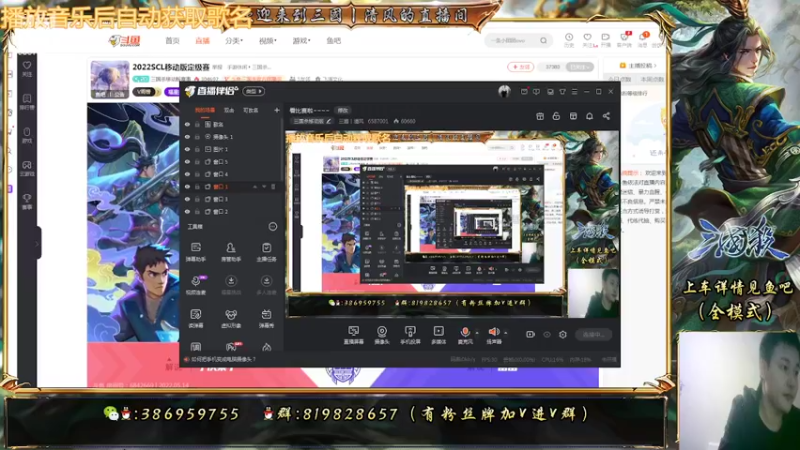Click the record video icon in bottom bar

tap(531, 334)
